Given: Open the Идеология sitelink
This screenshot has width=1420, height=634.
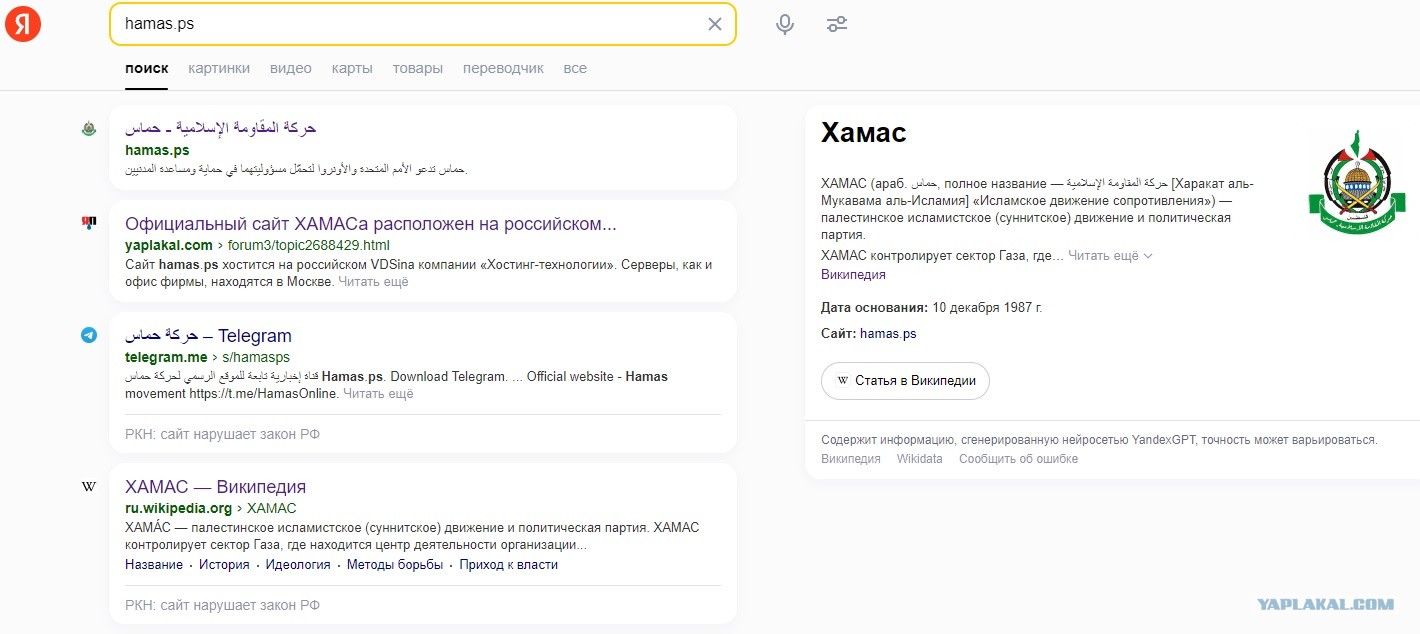Looking at the screenshot, I should click(x=298, y=565).
